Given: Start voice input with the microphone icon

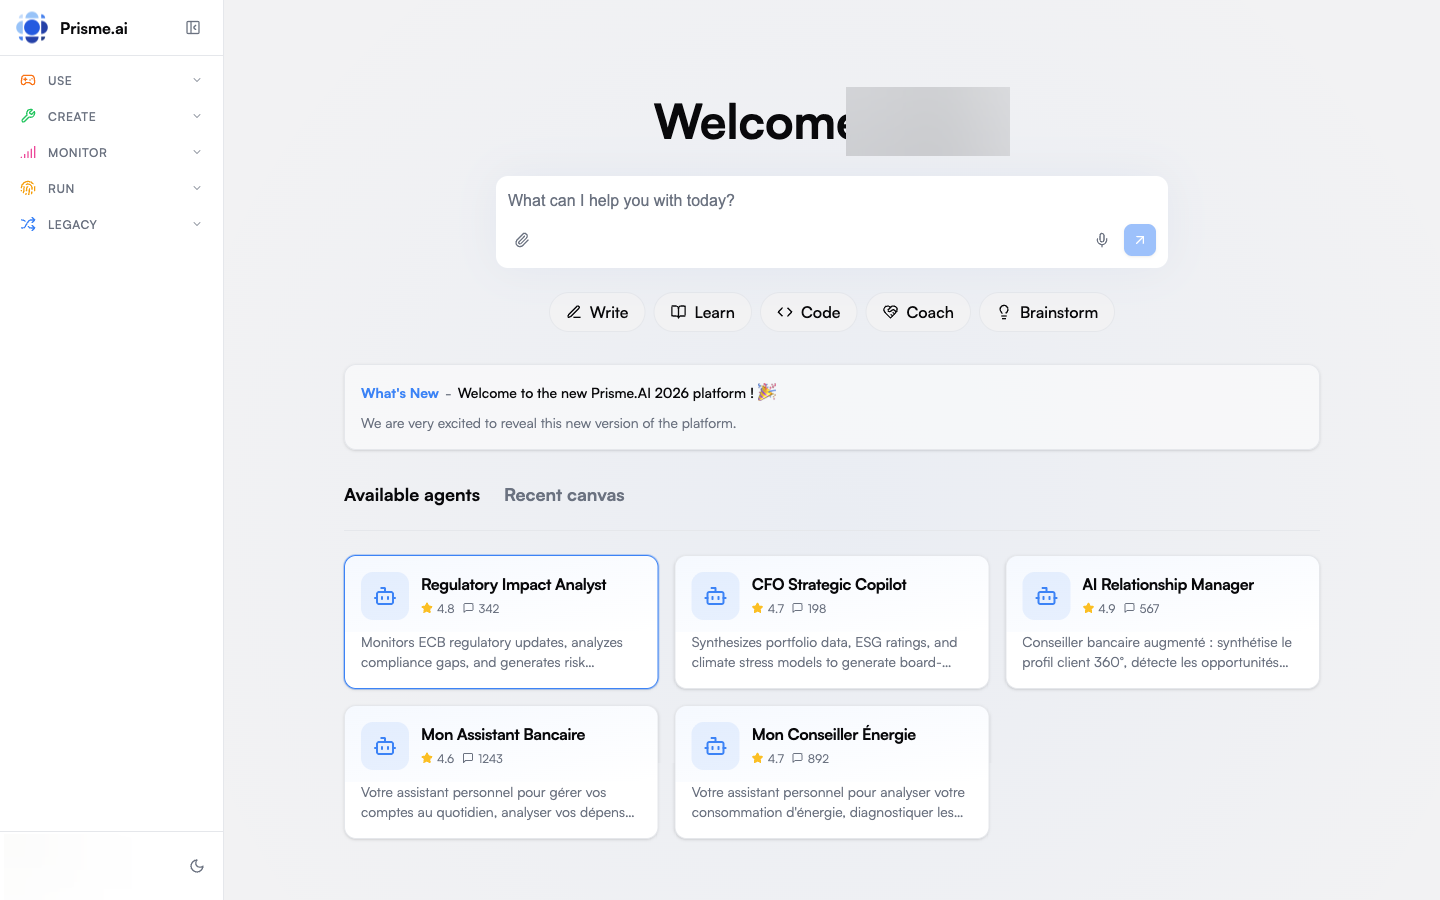Looking at the screenshot, I should click(x=1102, y=240).
